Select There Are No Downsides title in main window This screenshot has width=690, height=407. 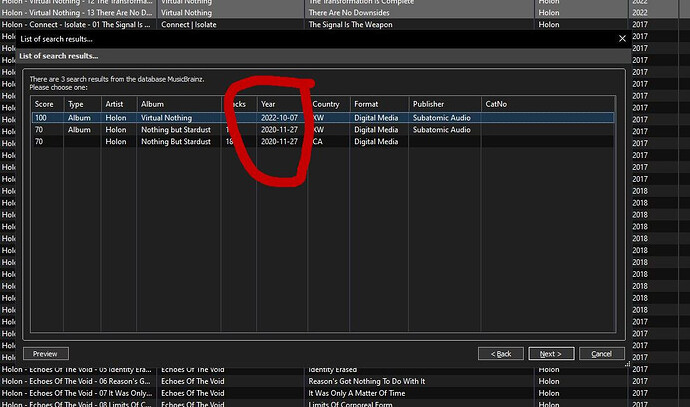click(x=349, y=13)
